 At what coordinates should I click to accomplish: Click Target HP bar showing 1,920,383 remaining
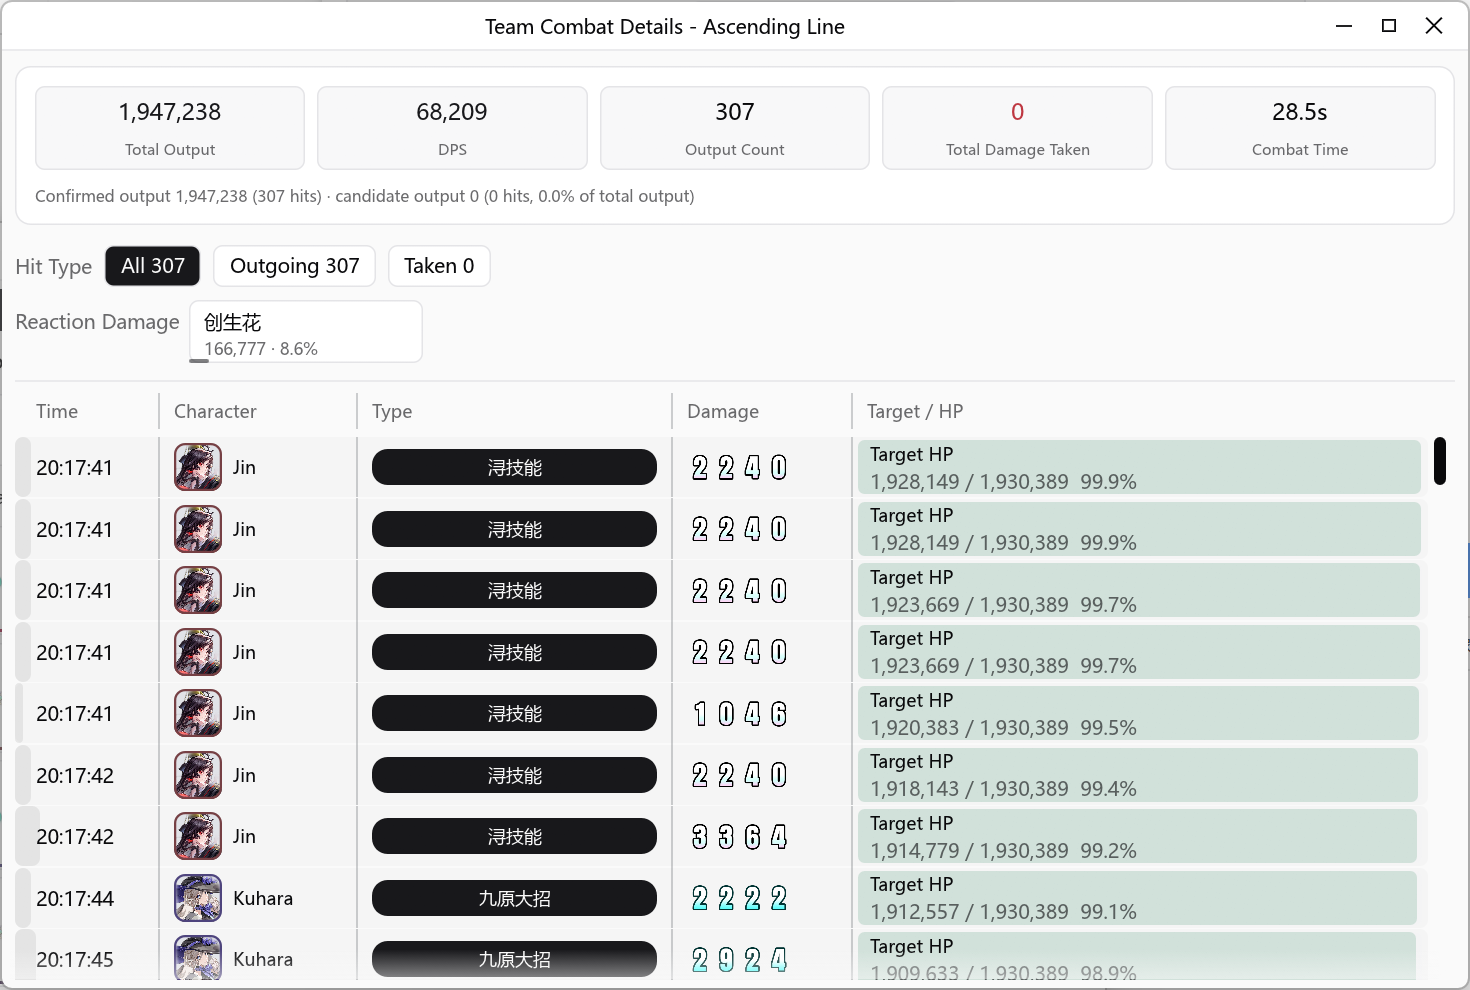(1139, 713)
